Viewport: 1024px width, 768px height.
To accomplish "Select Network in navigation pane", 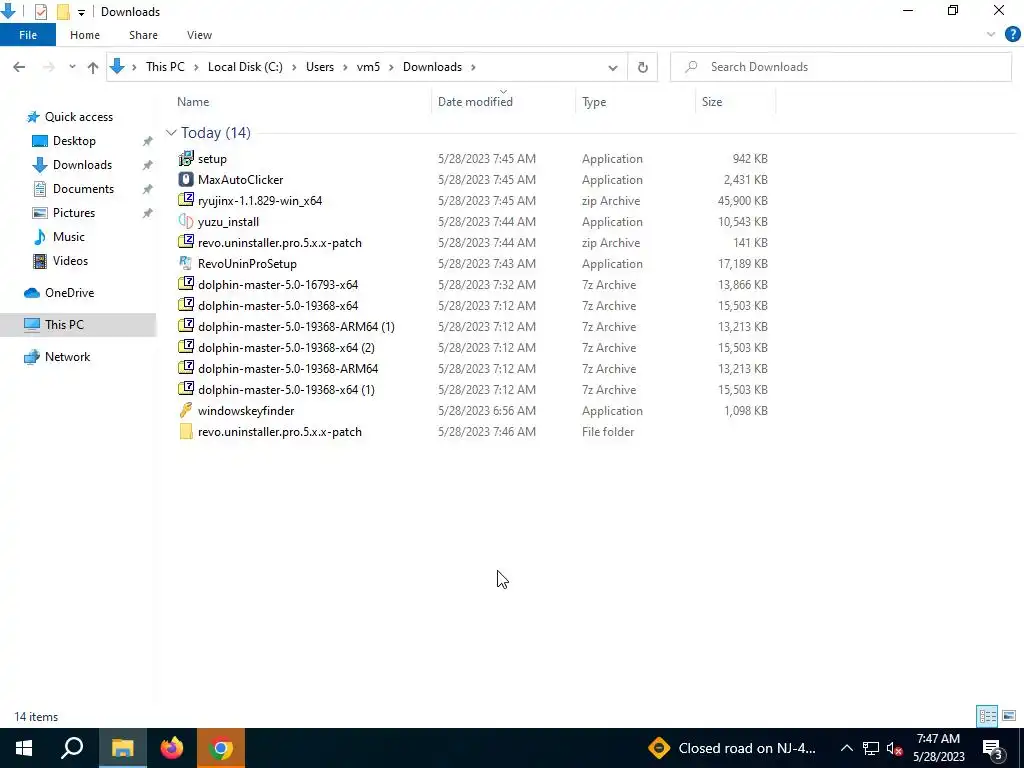I will [x=67, y=357].
